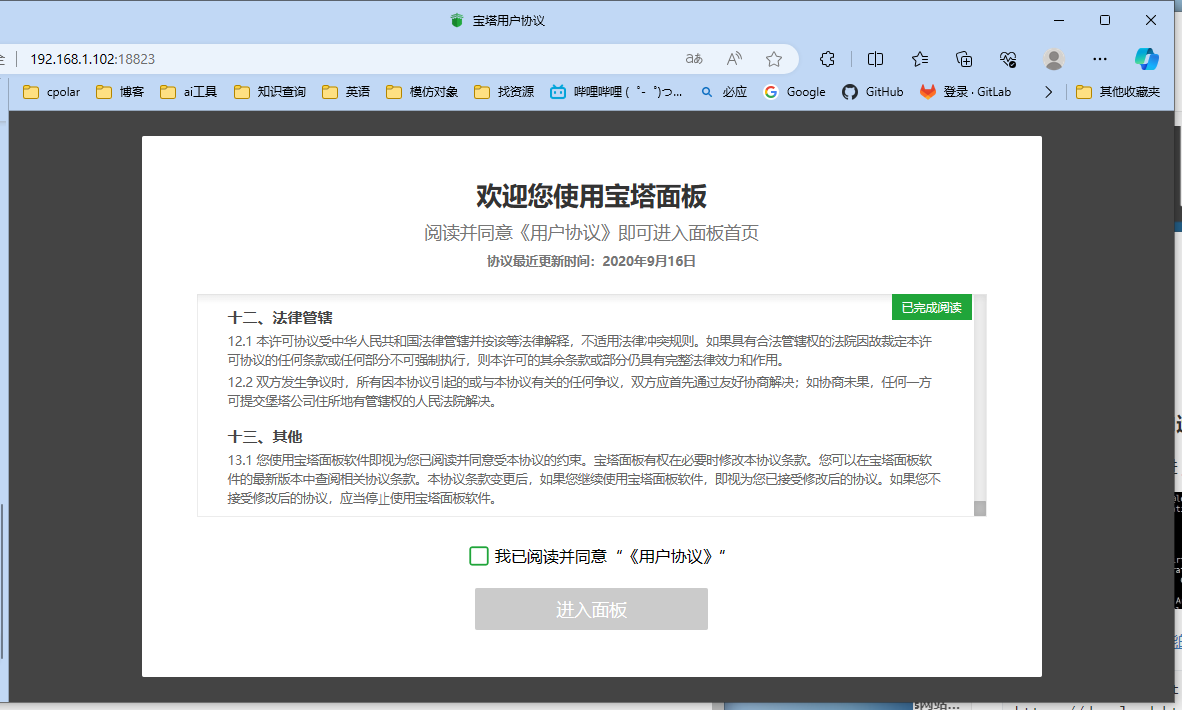Open the 找资源 bookmarks folder
The width and height of the screenshot is (1182, 710).
(504, 92)
